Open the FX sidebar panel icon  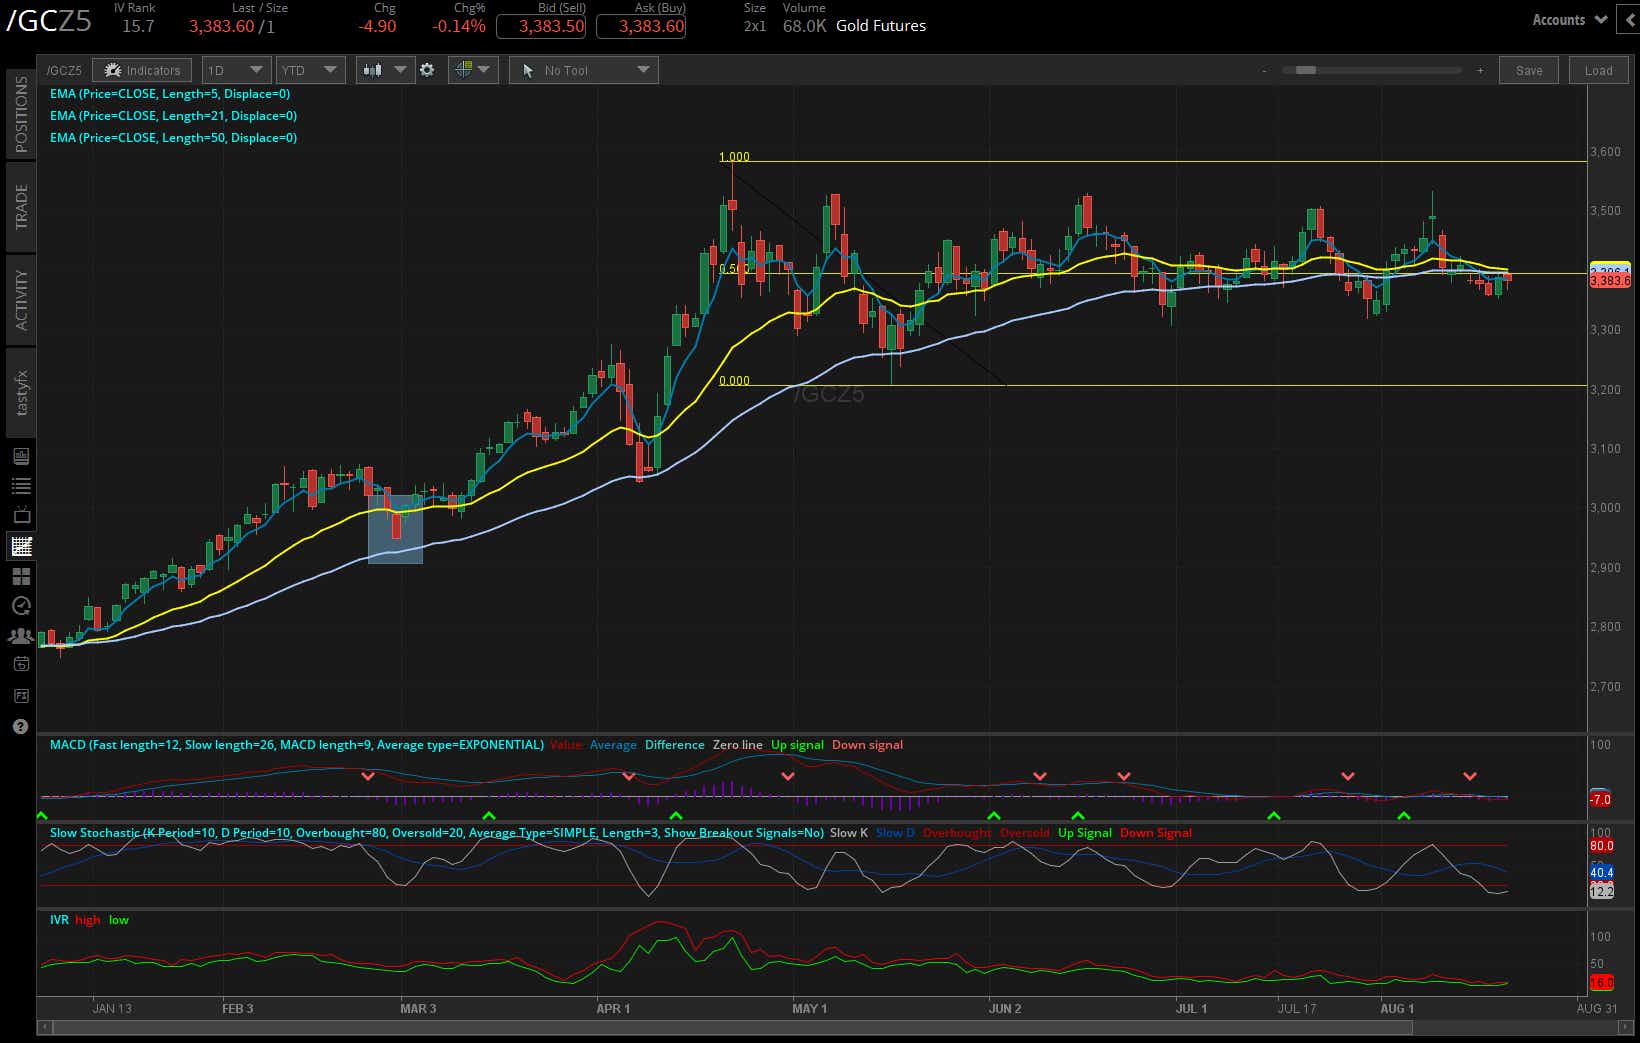pyautogui.click(x=20, y=695)
